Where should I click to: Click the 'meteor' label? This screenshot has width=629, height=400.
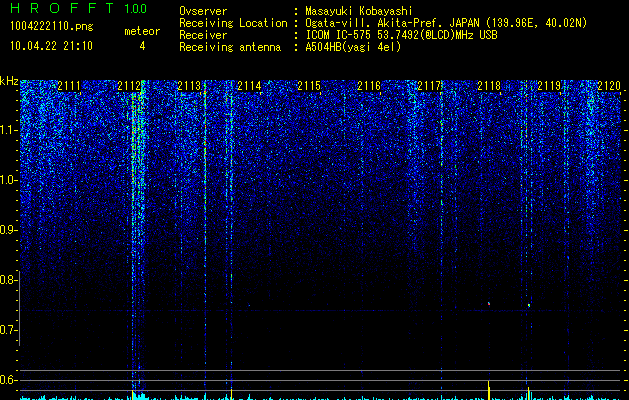[x=142, y=31]
